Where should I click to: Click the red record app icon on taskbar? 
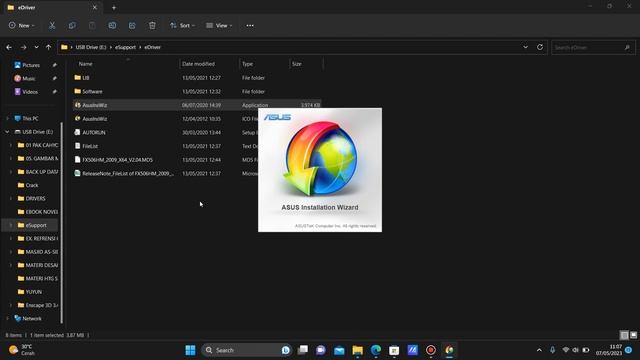[x=431, y=350]
